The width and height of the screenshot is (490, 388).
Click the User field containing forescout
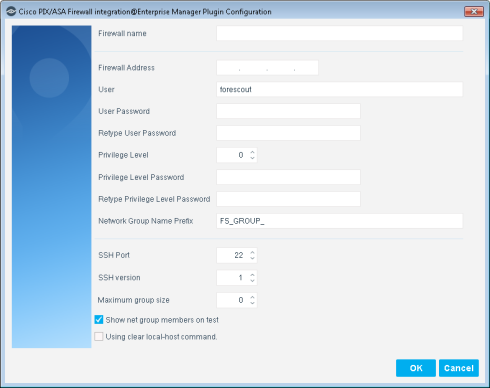pos(339,89)
